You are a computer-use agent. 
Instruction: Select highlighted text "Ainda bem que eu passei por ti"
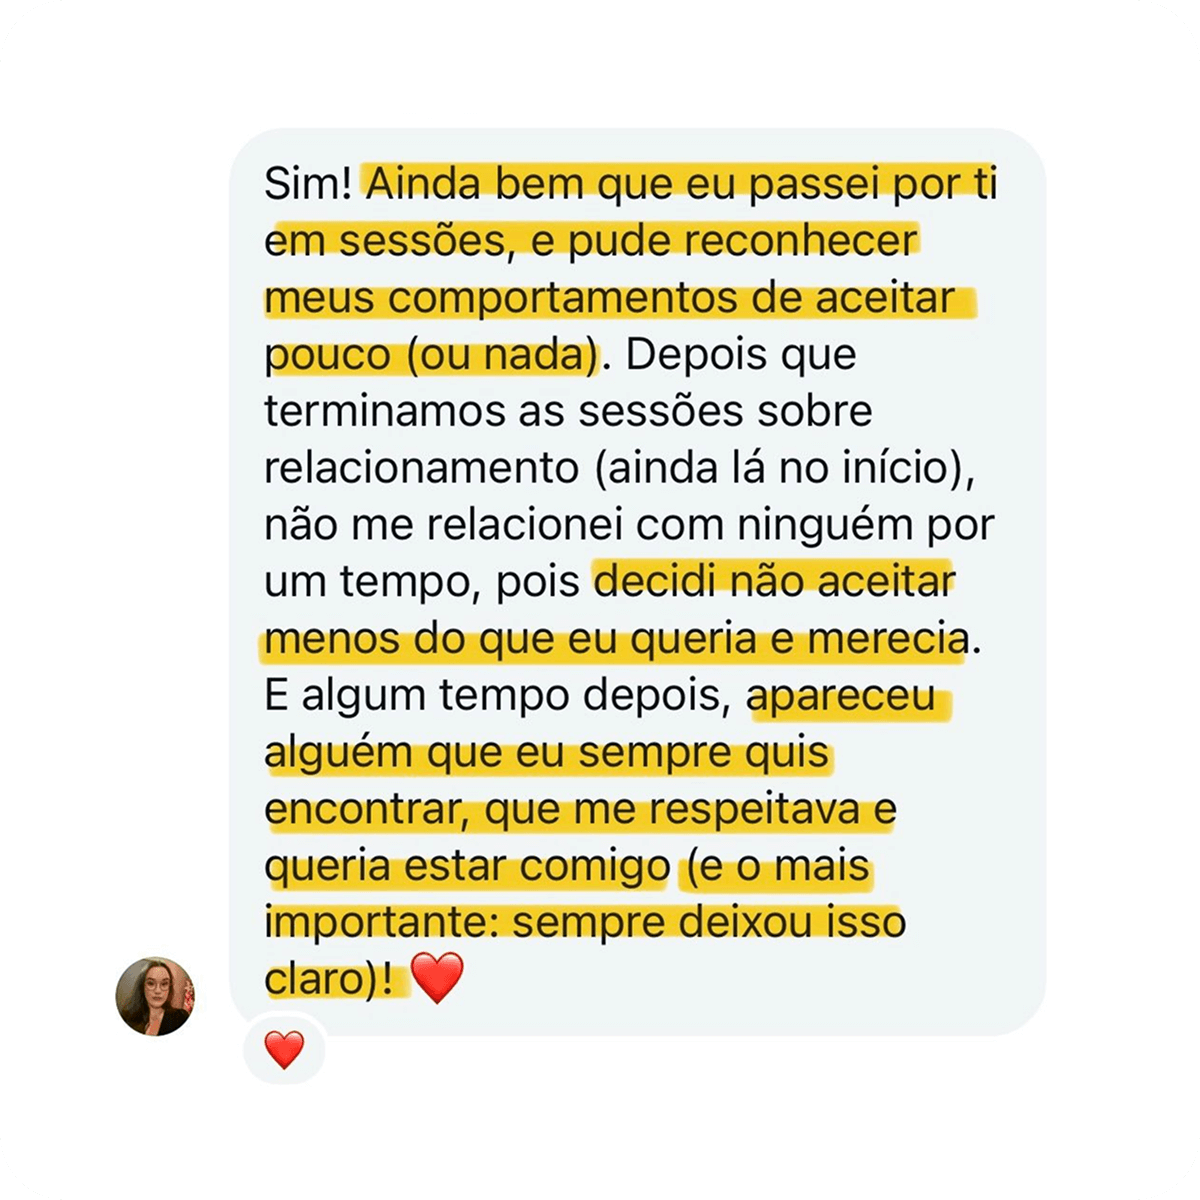click(682, 184)
